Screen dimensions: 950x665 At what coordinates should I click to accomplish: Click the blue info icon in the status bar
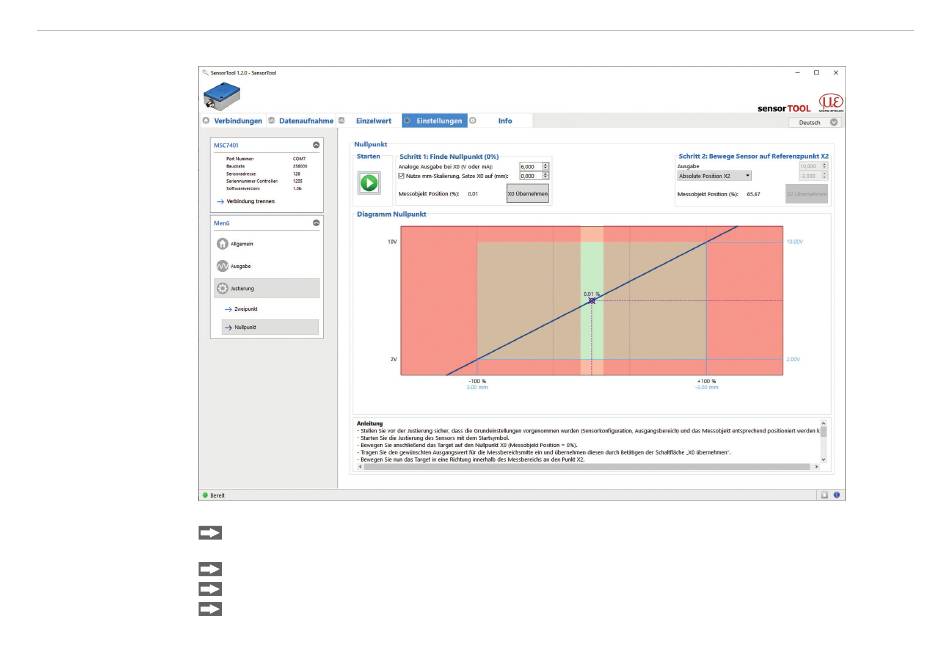837,495
